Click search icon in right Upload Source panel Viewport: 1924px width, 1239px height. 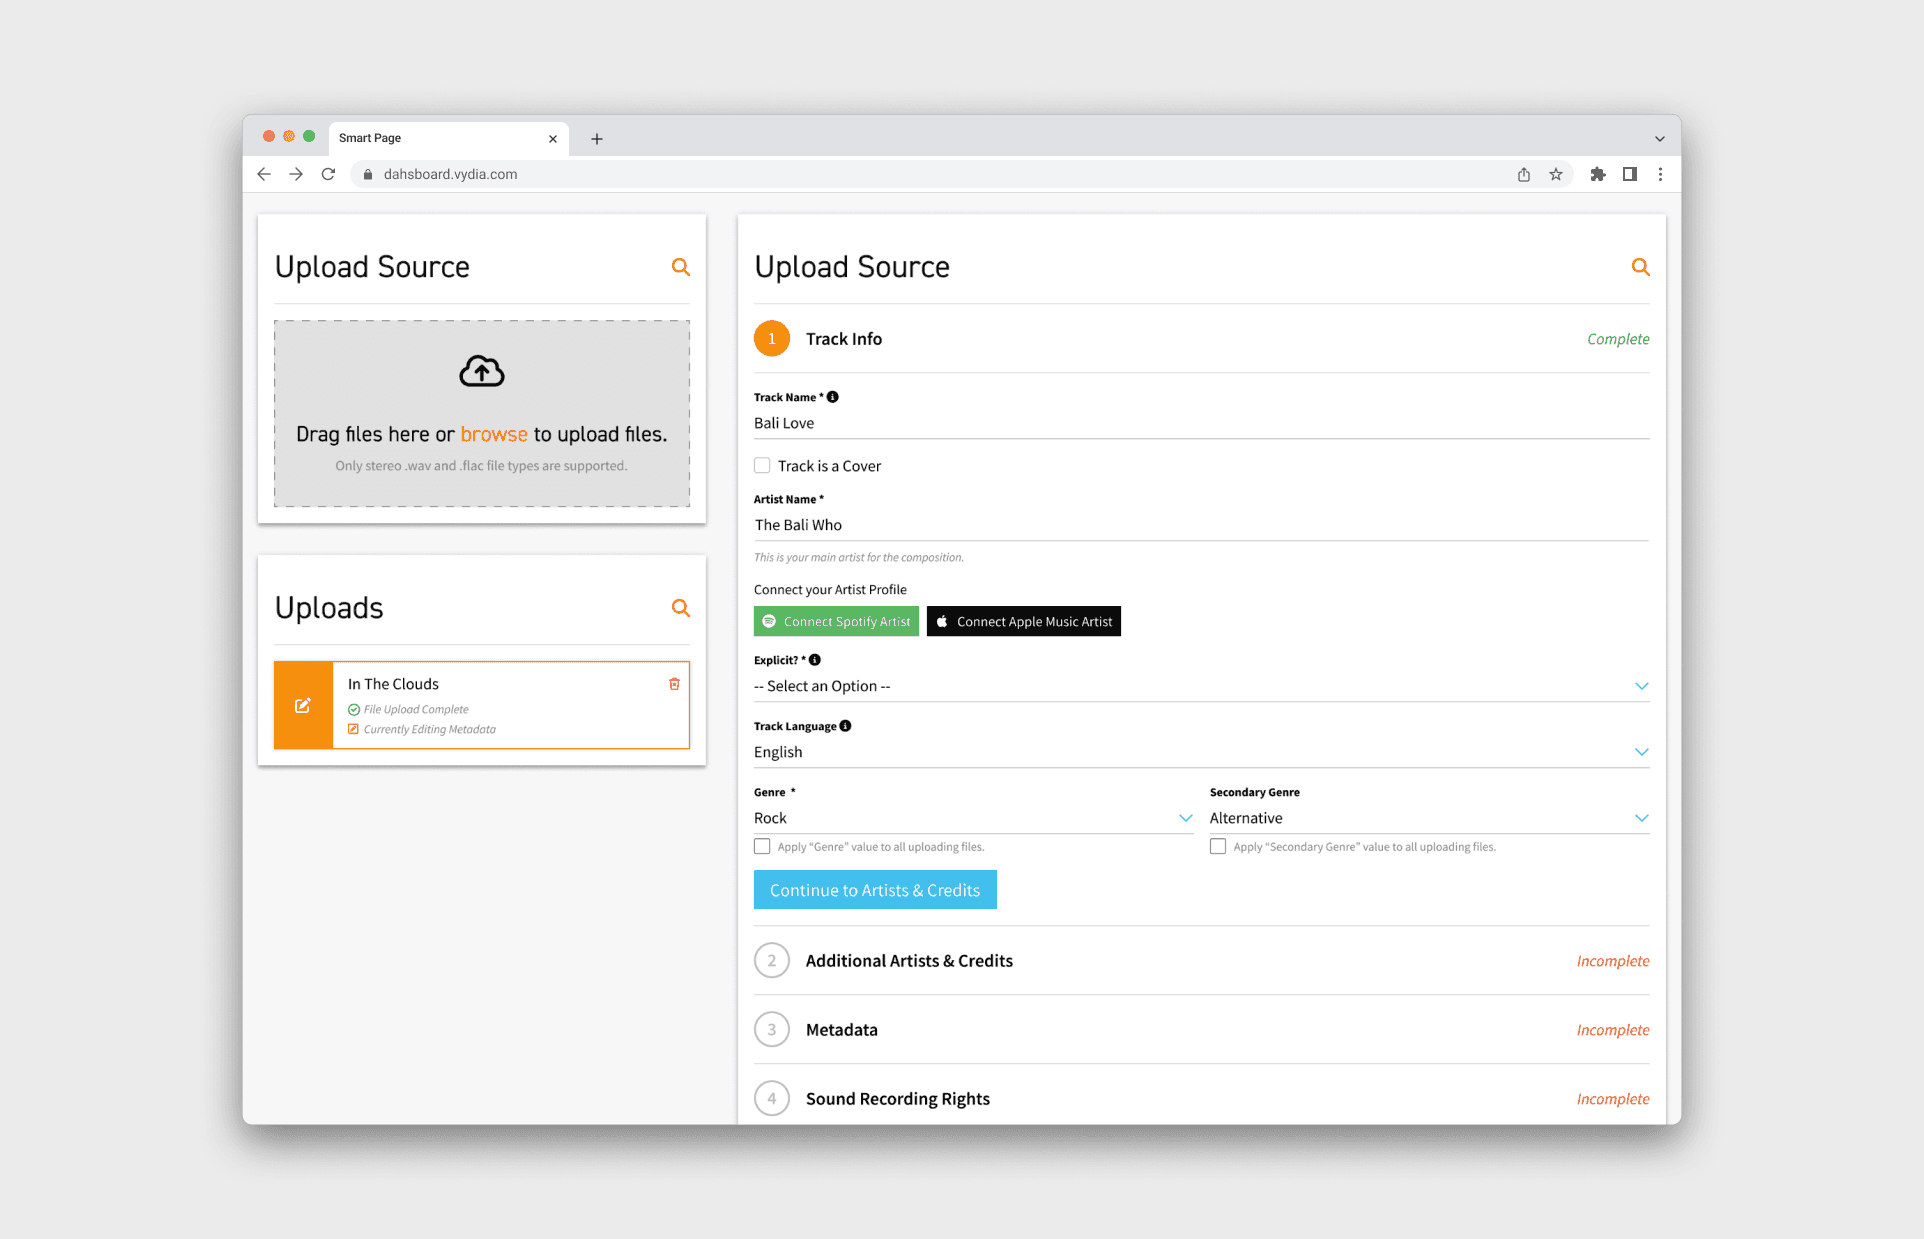[1640, 267]
